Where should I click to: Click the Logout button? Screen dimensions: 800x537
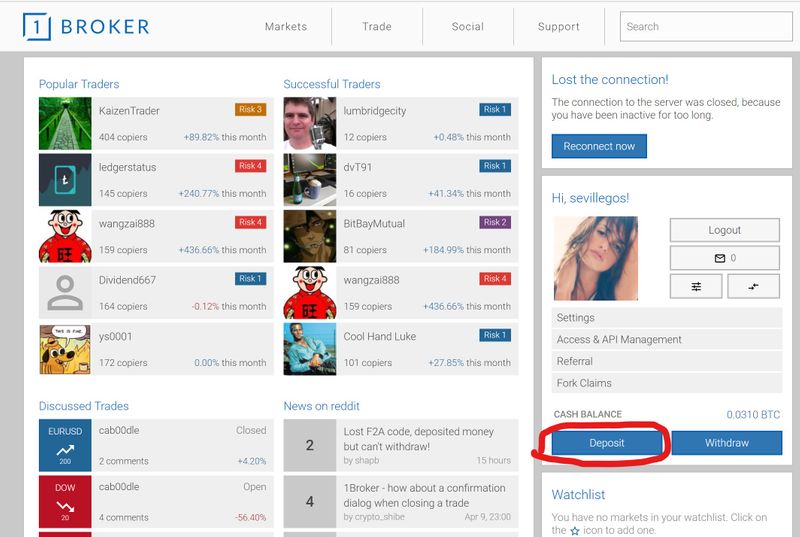[724, 230]
